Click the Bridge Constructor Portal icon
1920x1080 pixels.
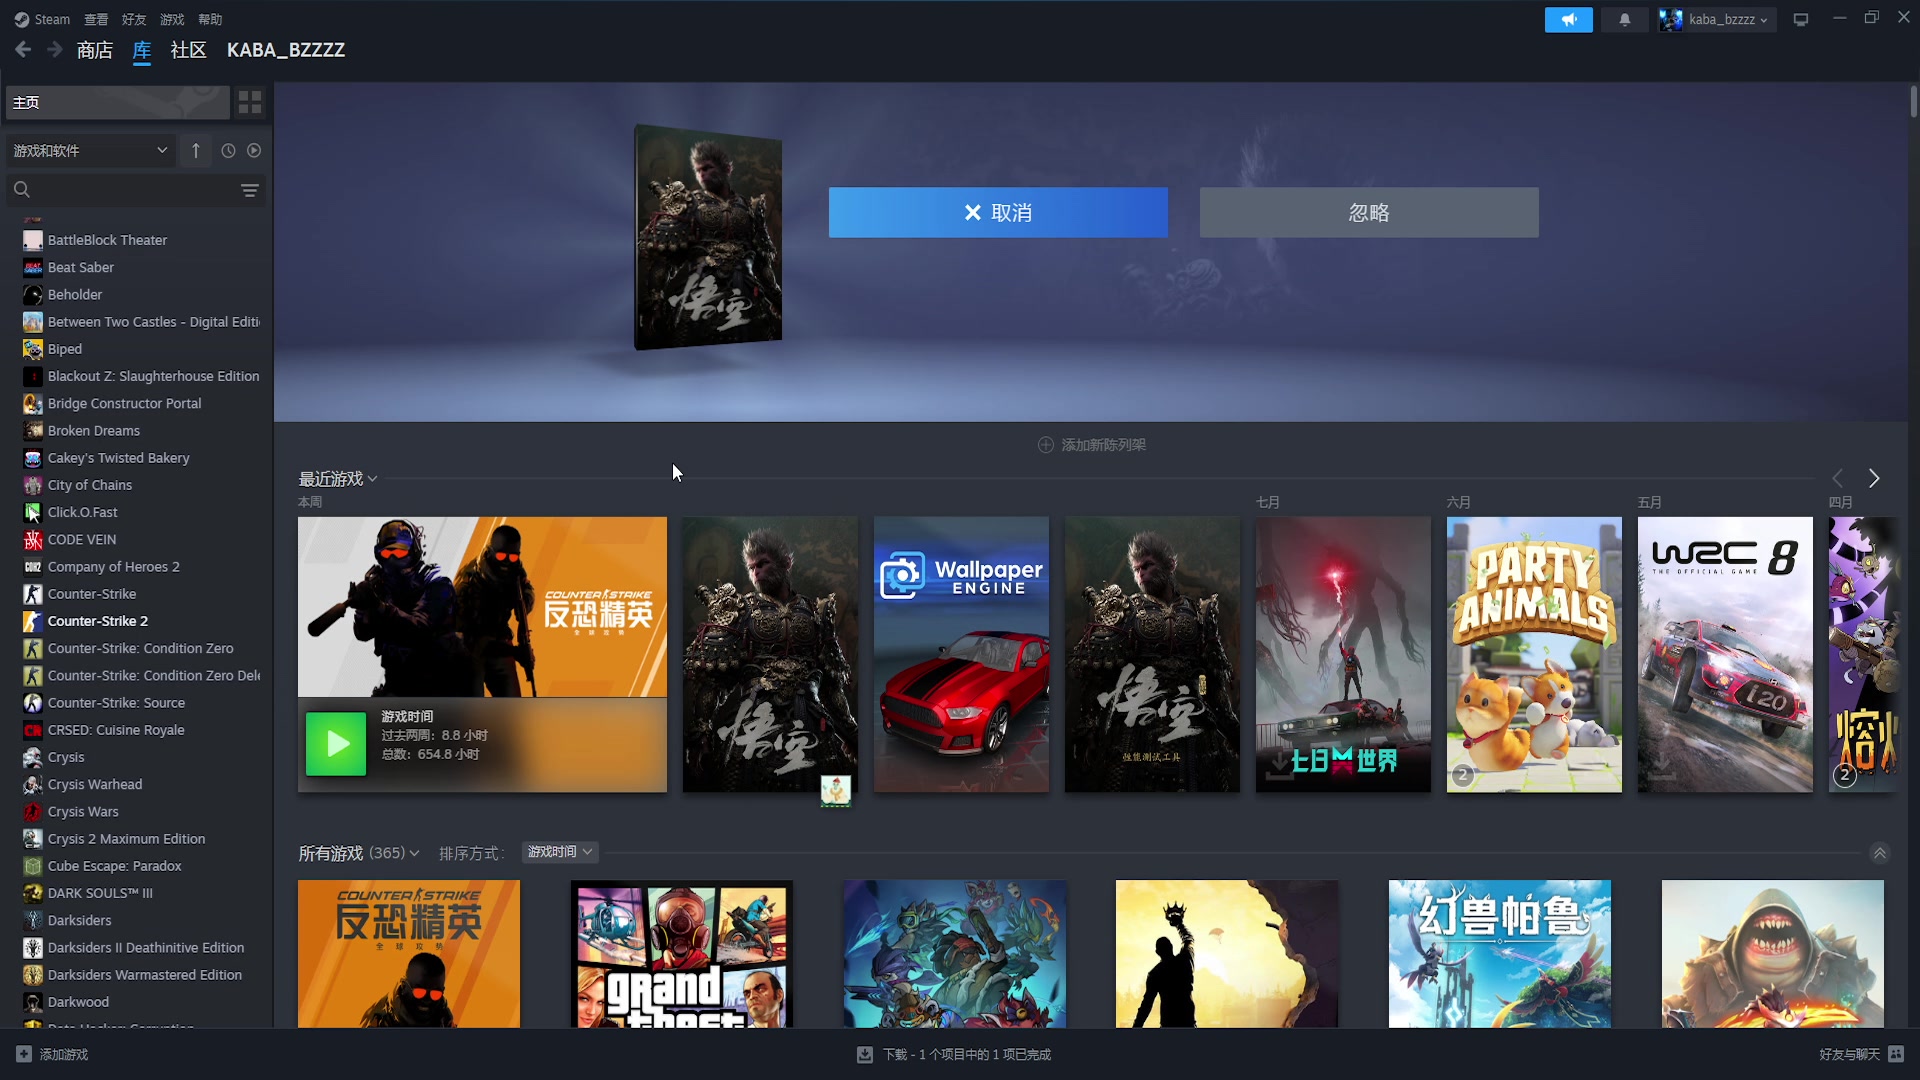[x=33, y=404]
